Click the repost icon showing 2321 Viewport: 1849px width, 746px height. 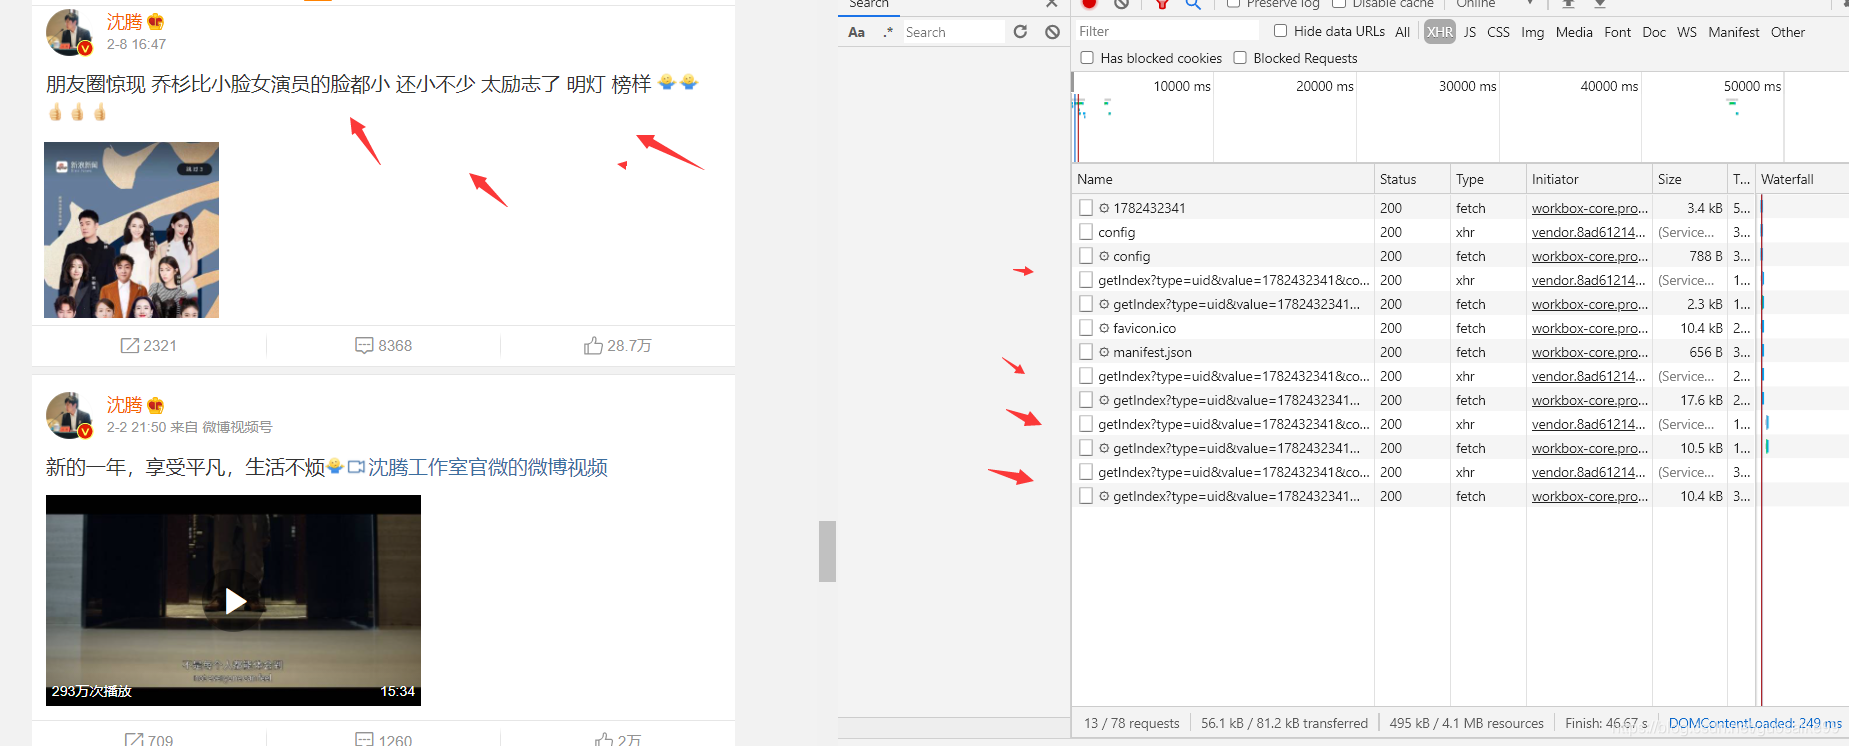click(x=130, y=345)
